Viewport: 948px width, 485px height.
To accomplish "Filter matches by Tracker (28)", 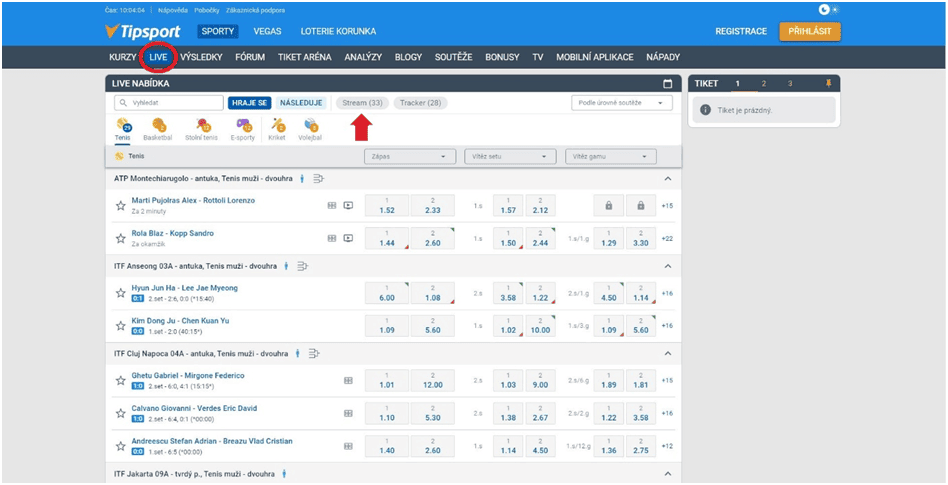I will 420,103.
